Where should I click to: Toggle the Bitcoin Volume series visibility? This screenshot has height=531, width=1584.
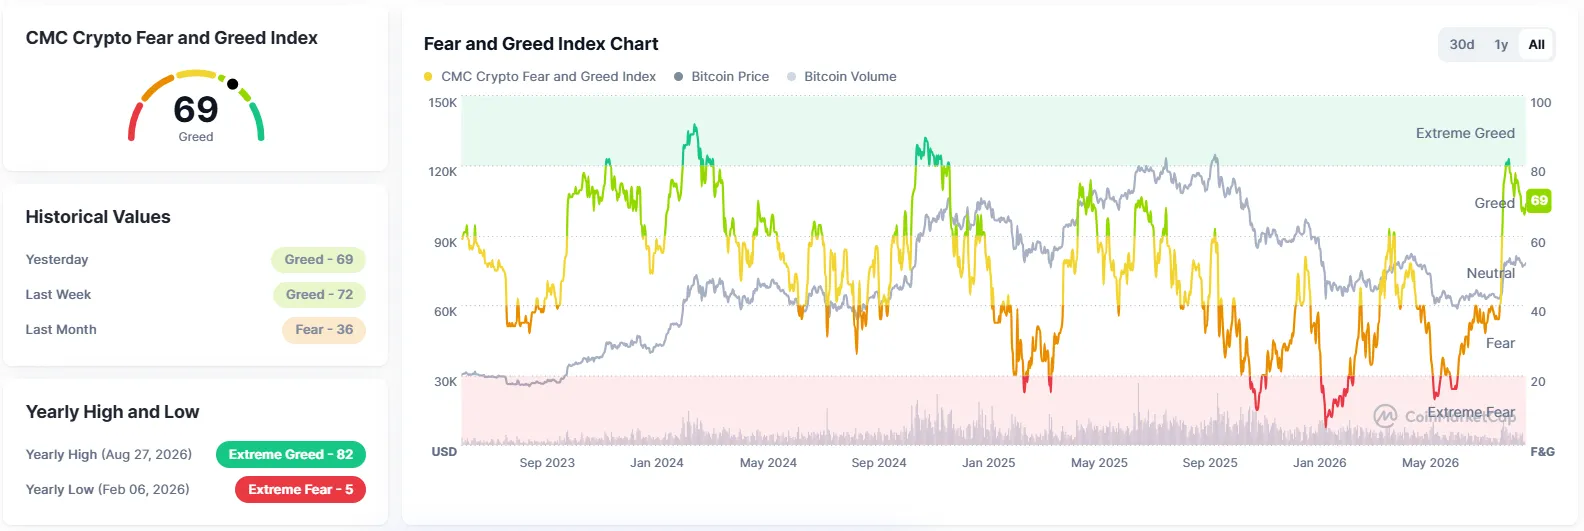pyautogui.click(x=842, y=77)
